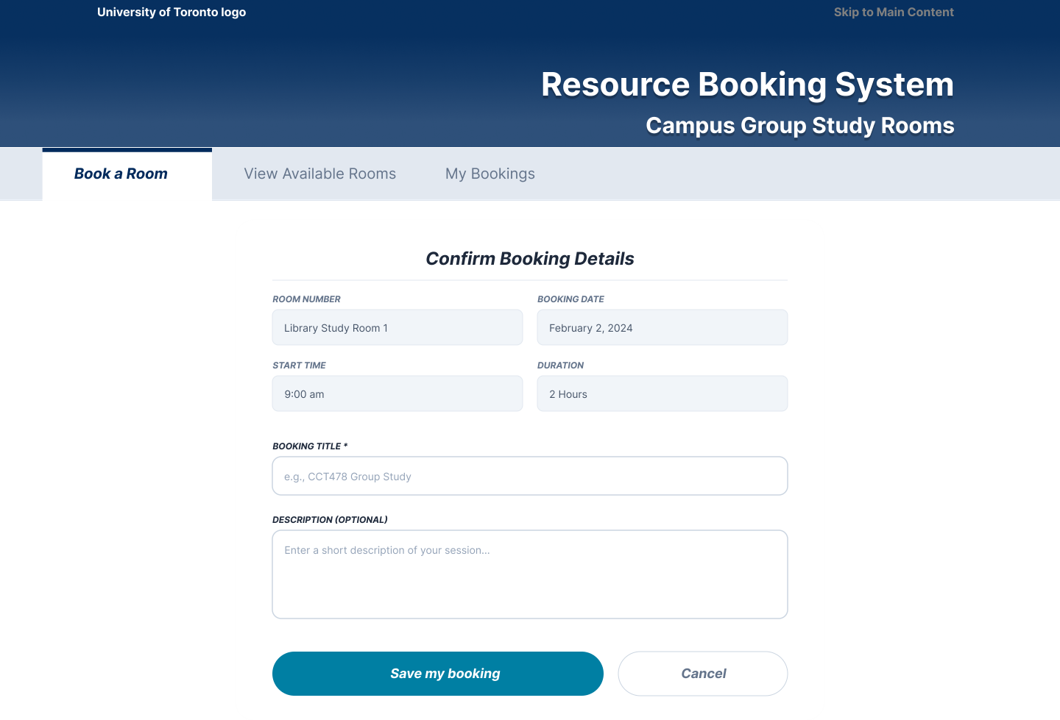Click the Start Time field showing 9:00 am
The width and height of the screenshot is (1060, 720).
[397, 394]
